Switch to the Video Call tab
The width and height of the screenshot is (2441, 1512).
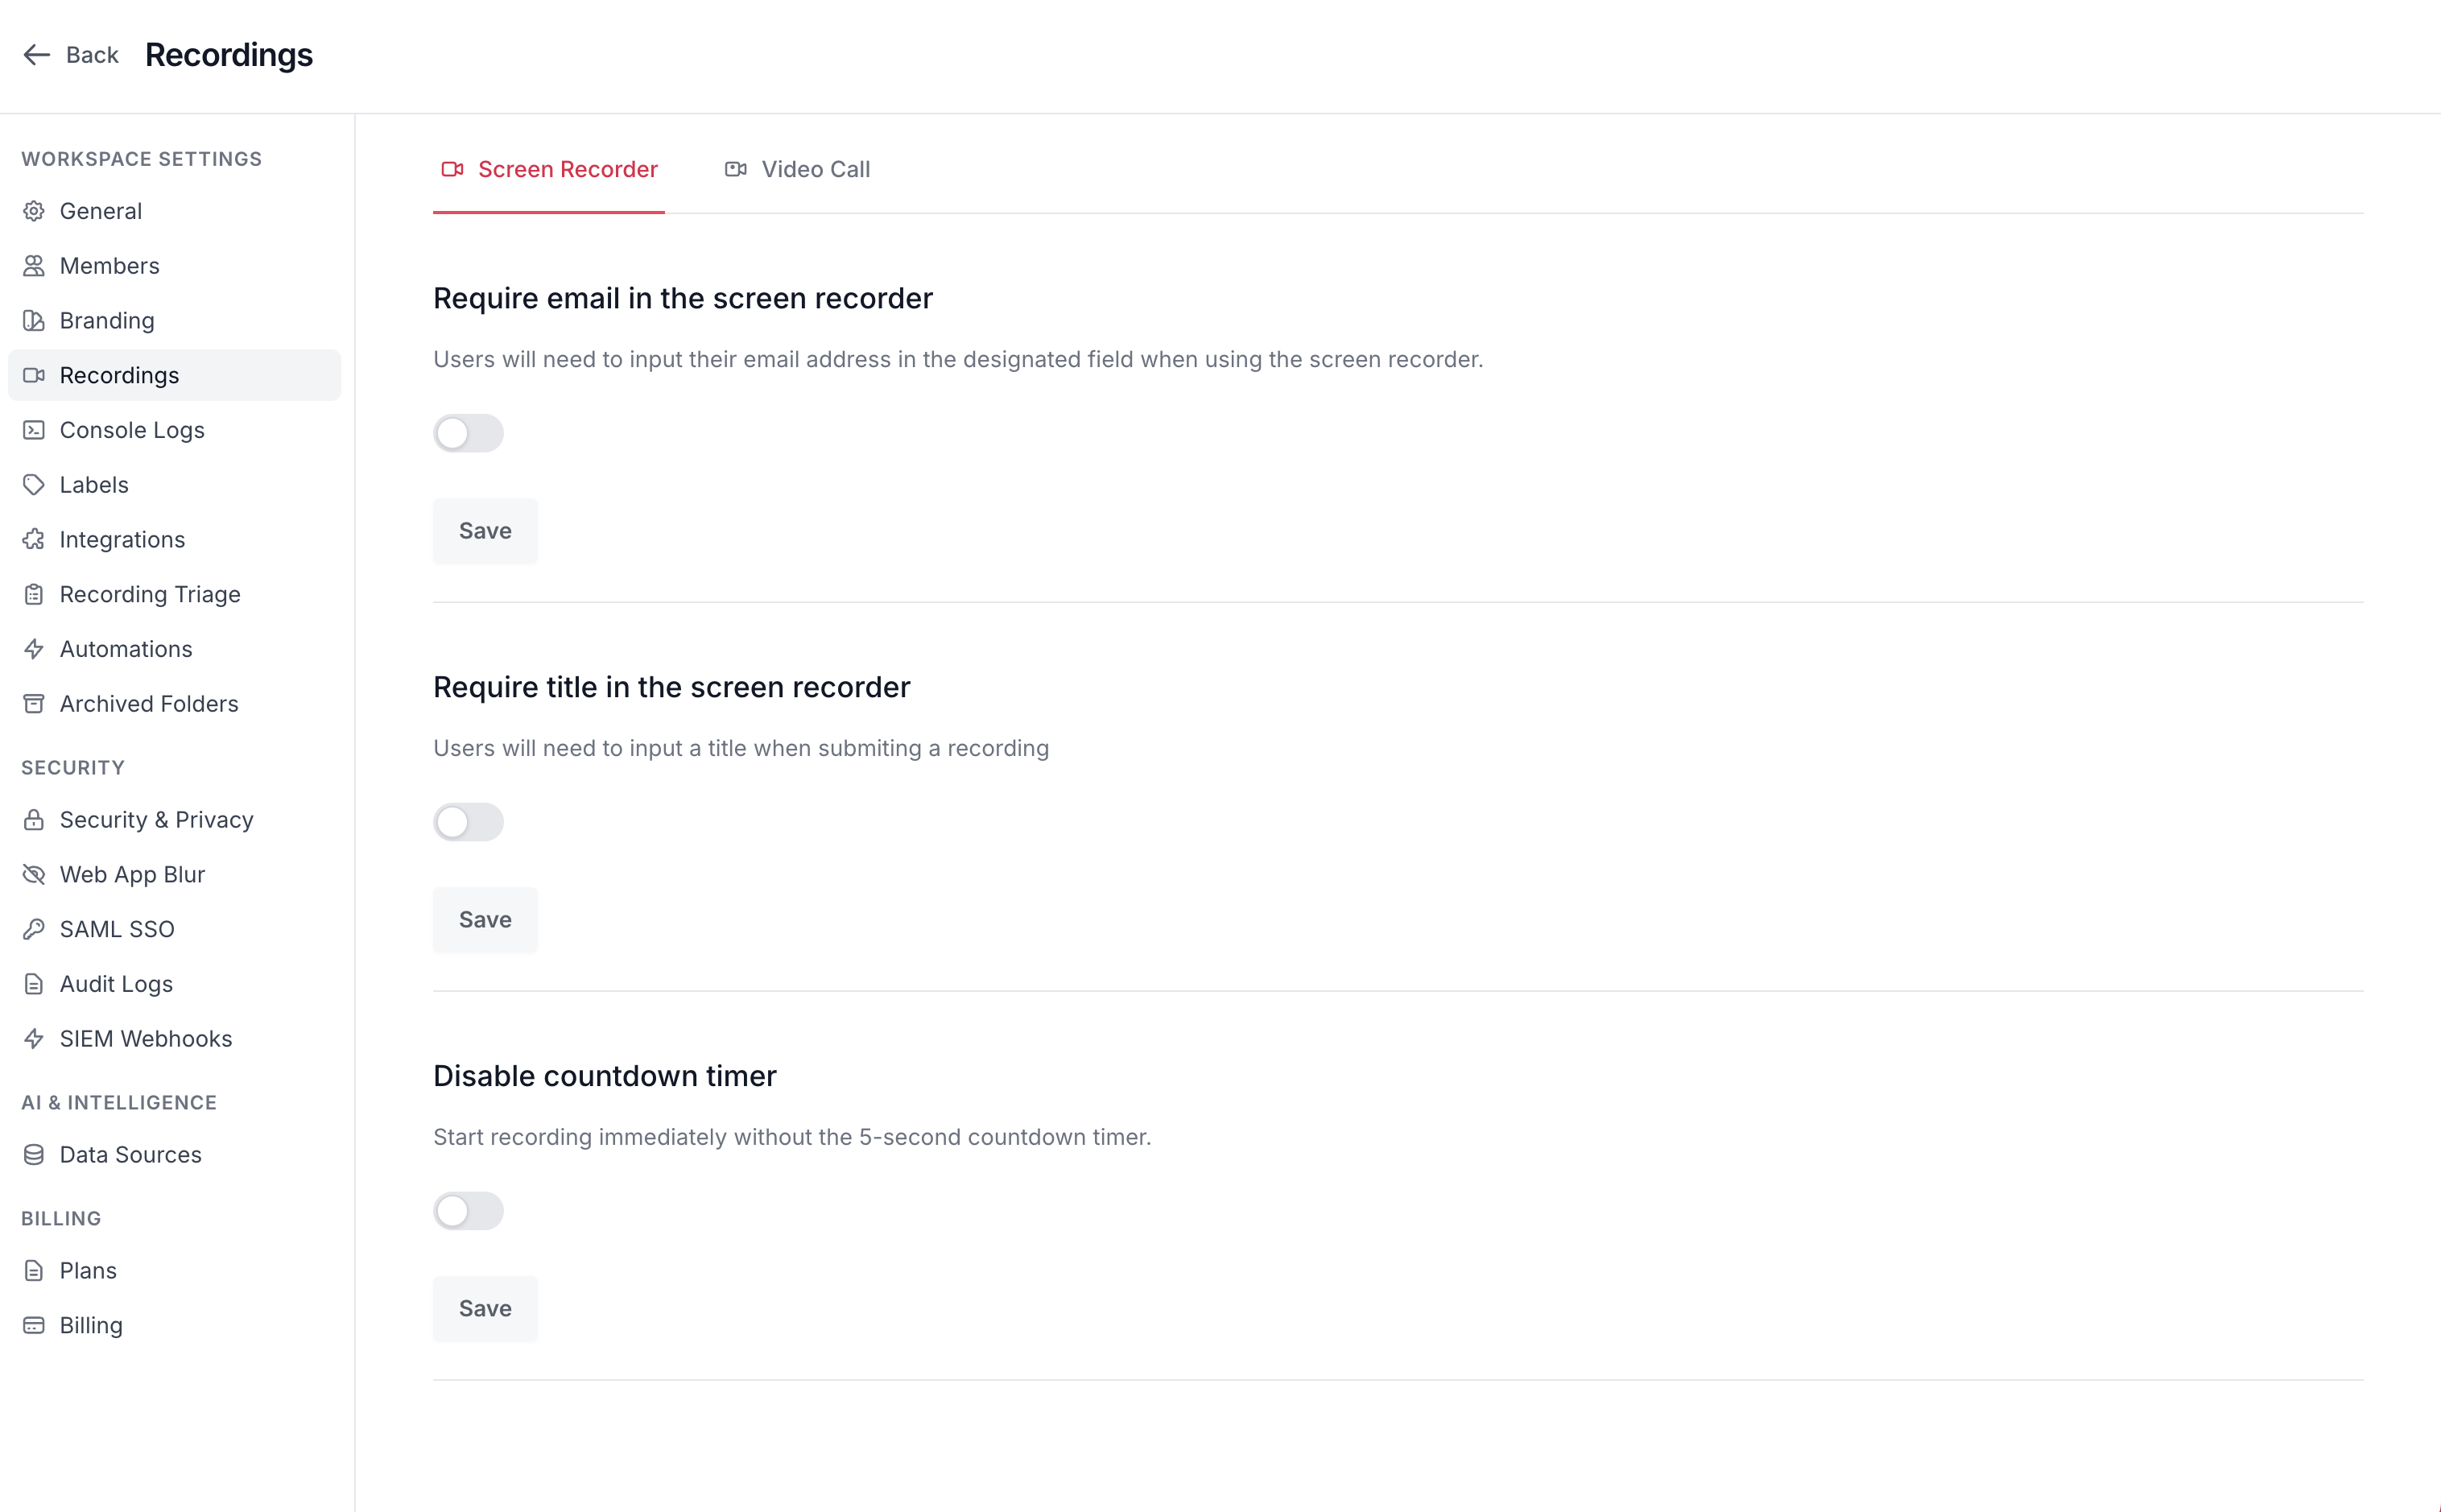coord(797,170)
